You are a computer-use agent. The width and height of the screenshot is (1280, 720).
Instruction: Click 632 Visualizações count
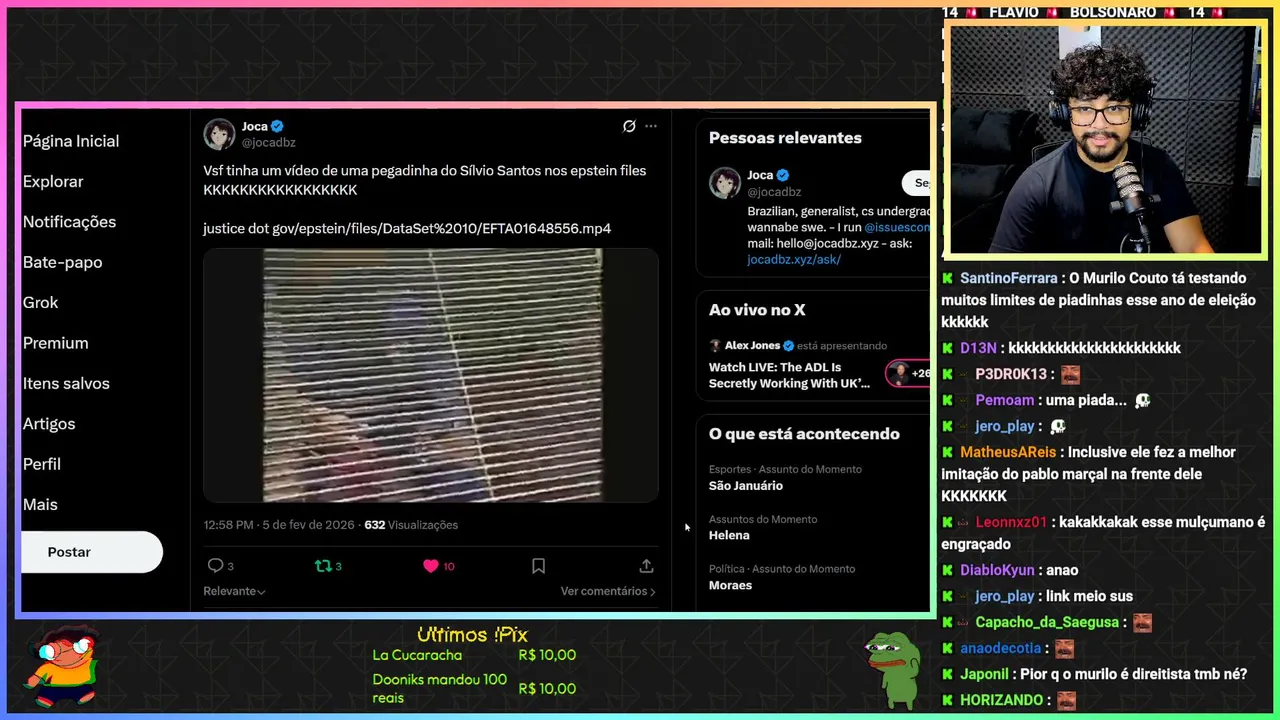tap(411, 525)
